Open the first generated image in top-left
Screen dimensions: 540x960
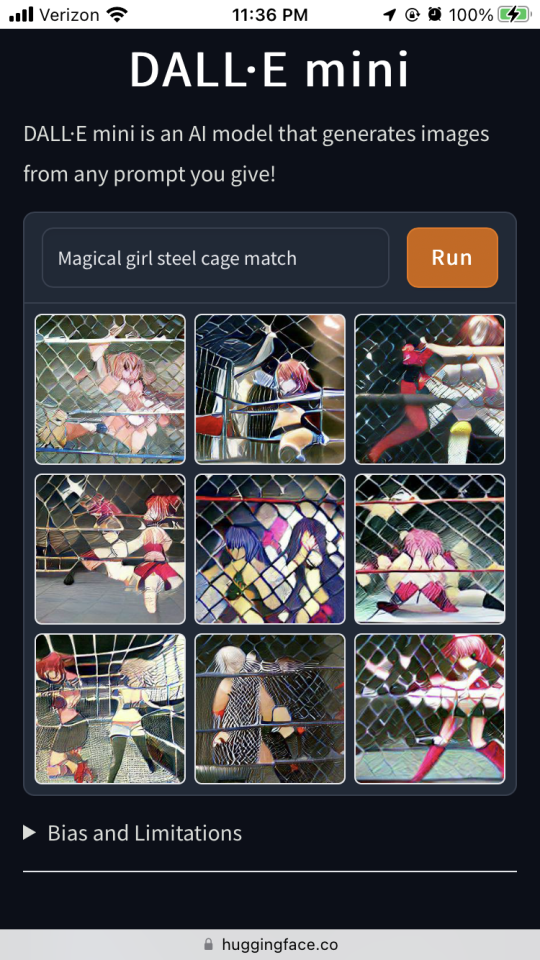point(110,389)
